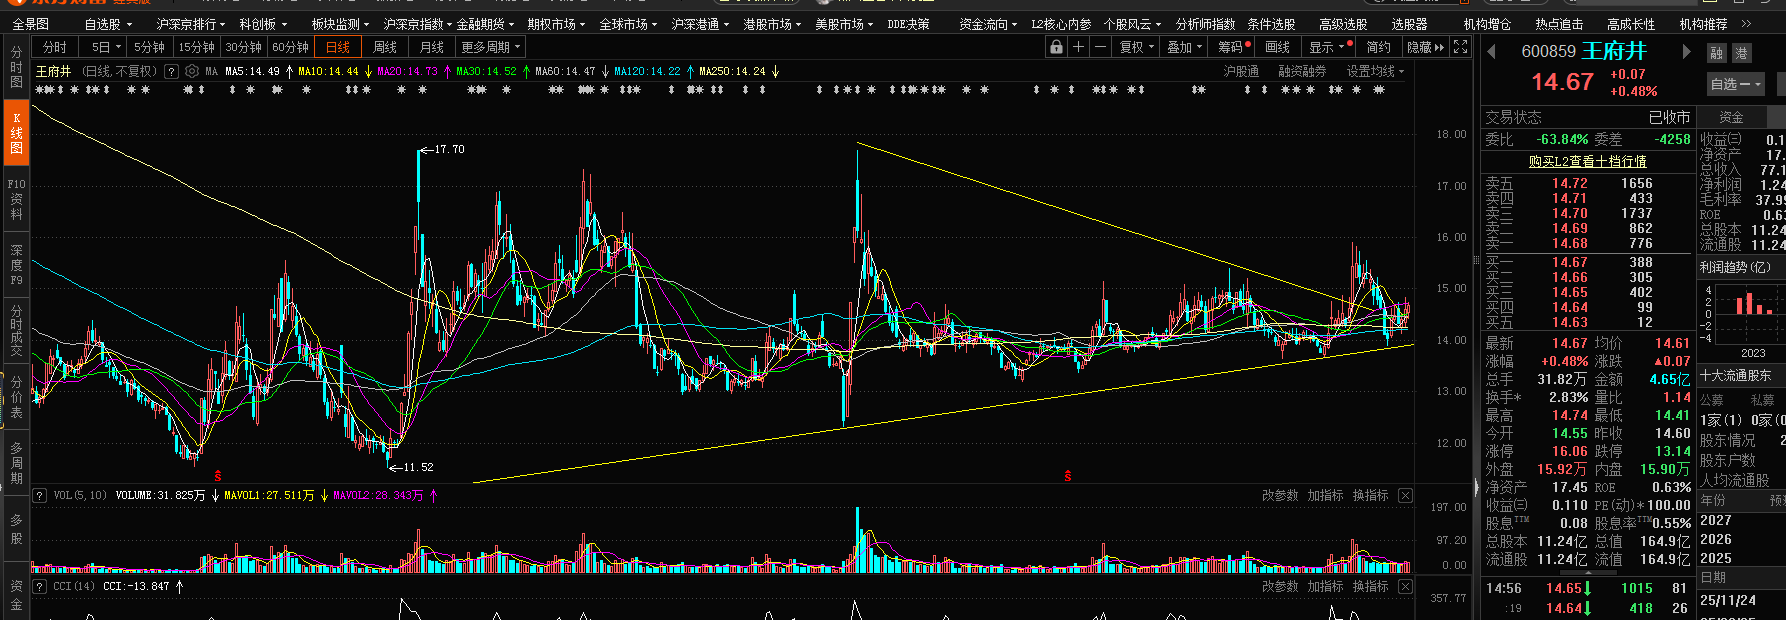This screenshot has height=620, width=1786.
Task: Select 月线 period tab
Action: [x=432, y=47]
